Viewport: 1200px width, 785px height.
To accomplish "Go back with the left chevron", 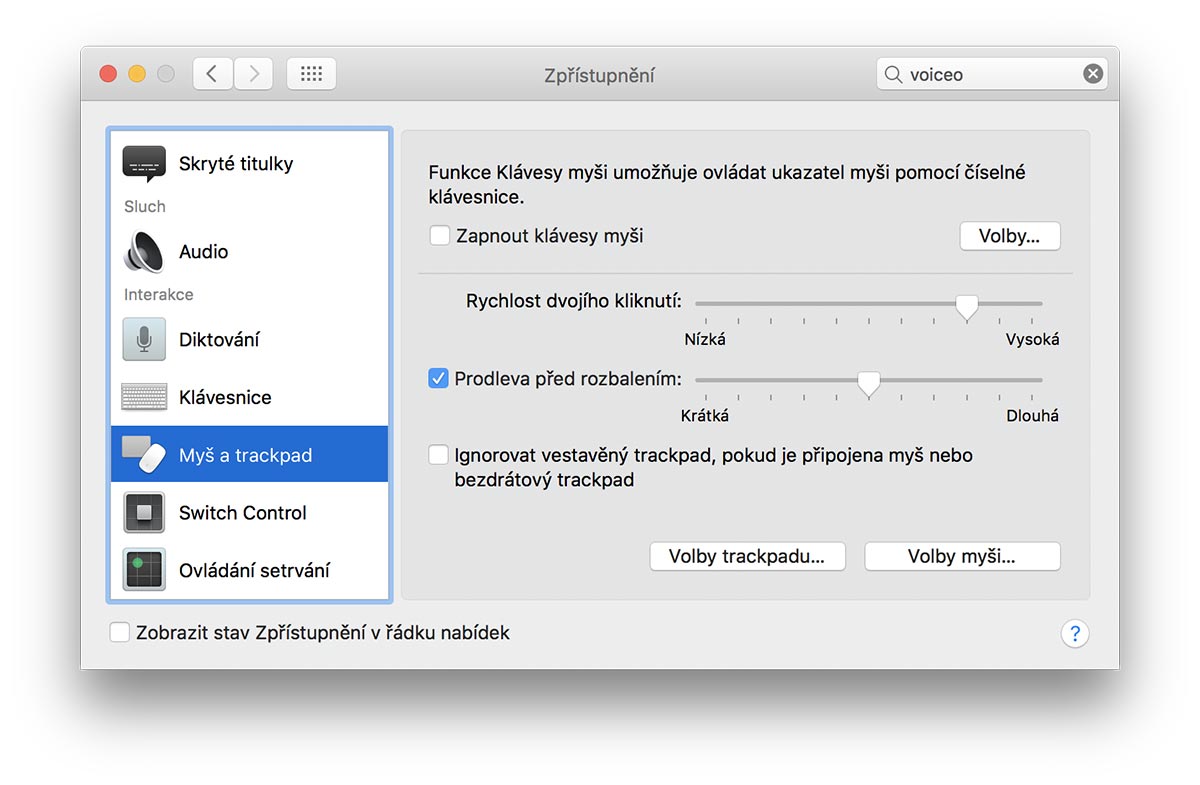I will point(212,74).
